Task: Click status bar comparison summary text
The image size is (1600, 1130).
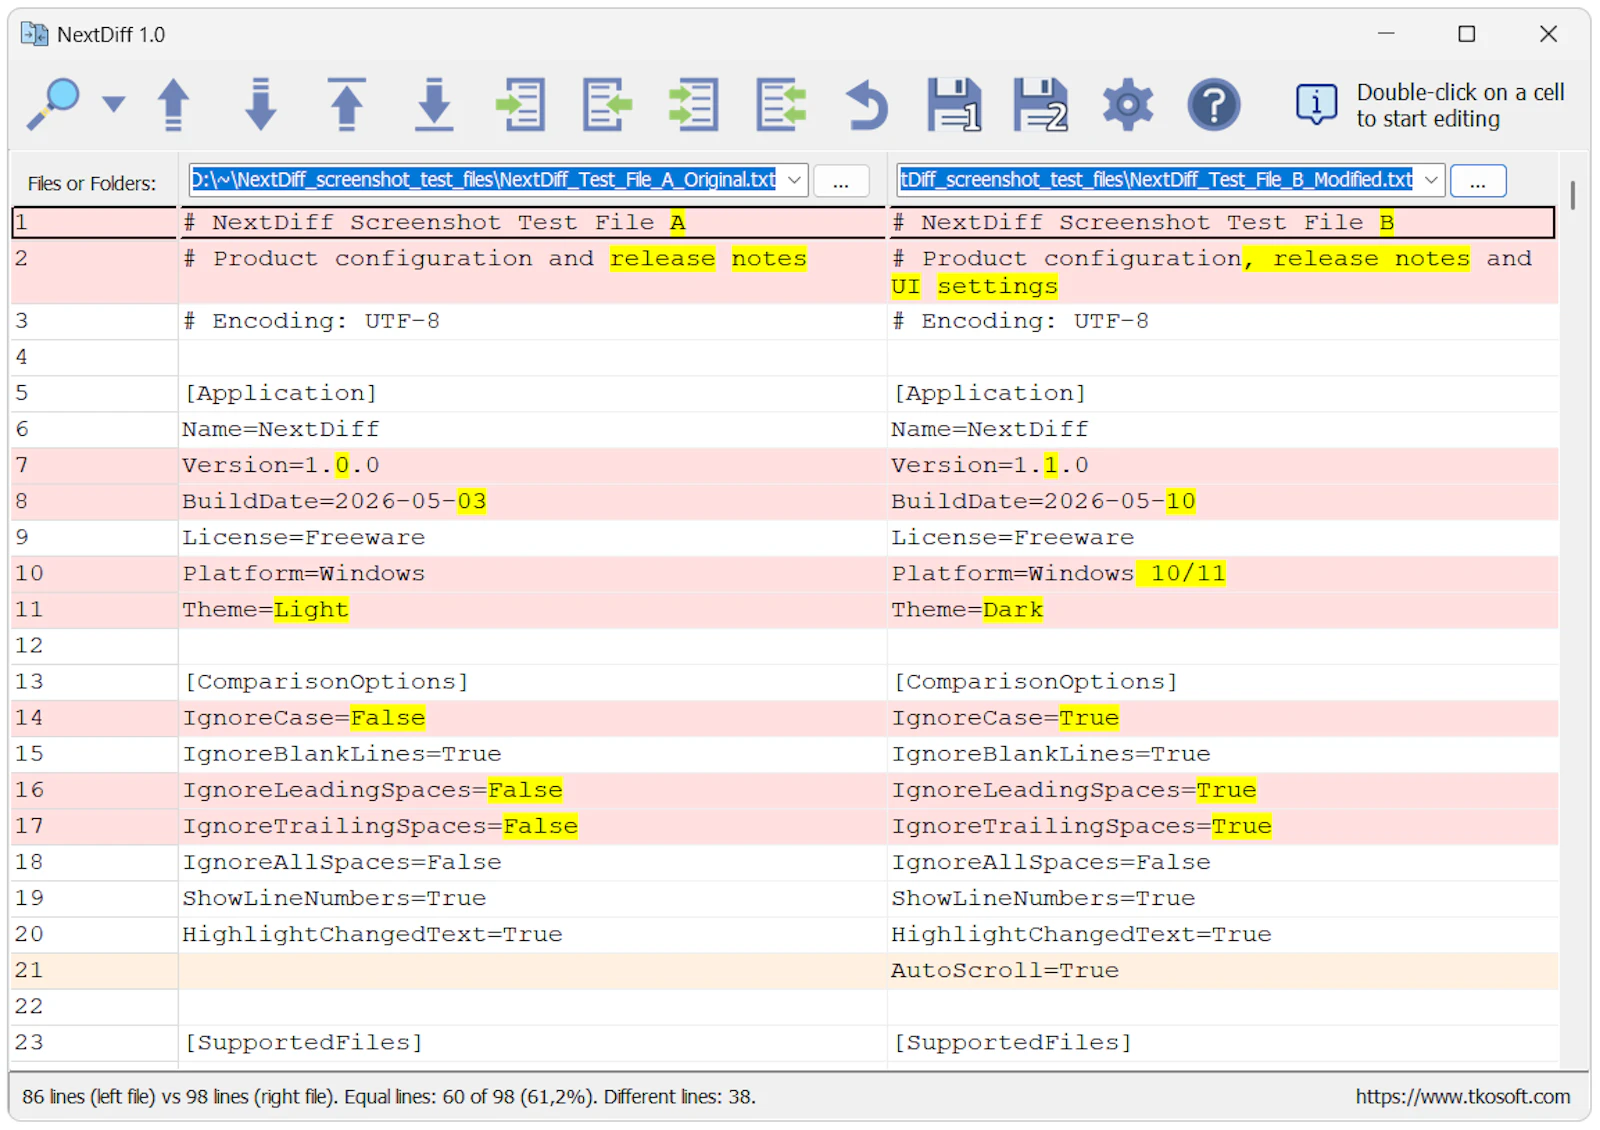Action: coord(388,1097)
